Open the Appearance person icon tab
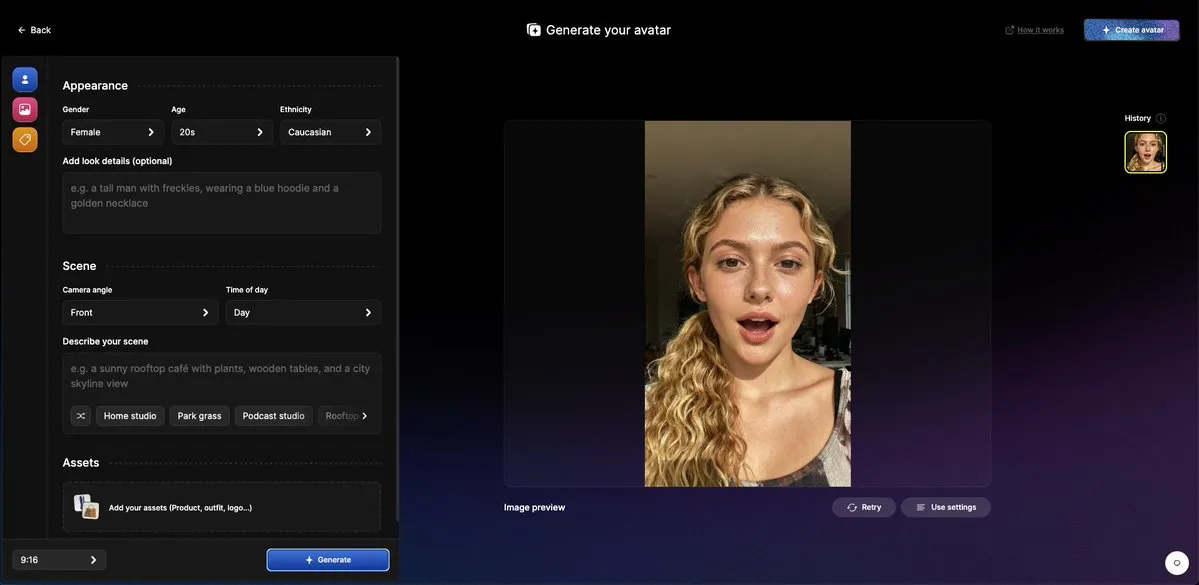 pos(25,79)
